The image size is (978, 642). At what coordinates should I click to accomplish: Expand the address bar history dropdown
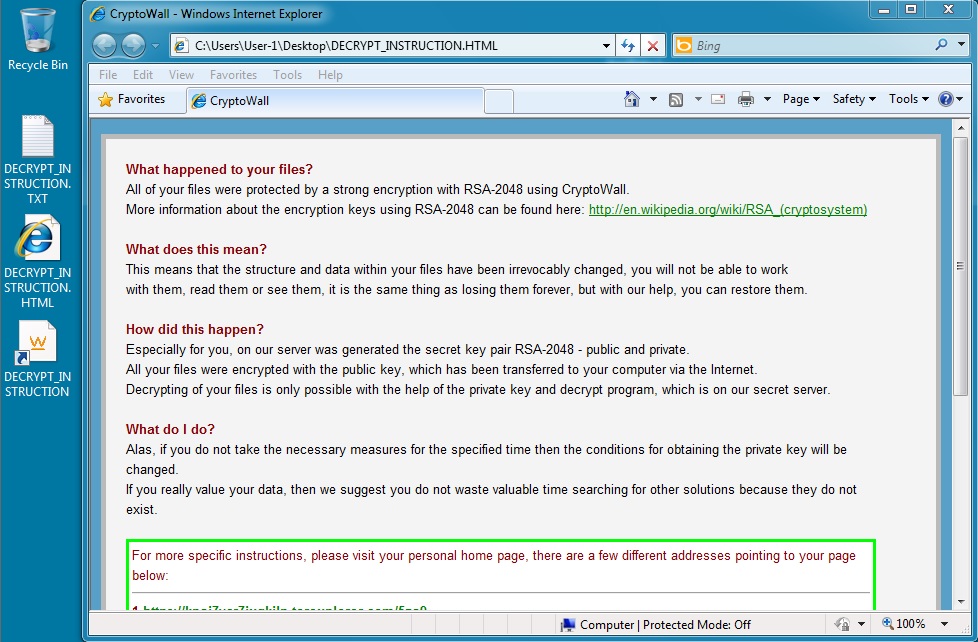pos(606,46)
